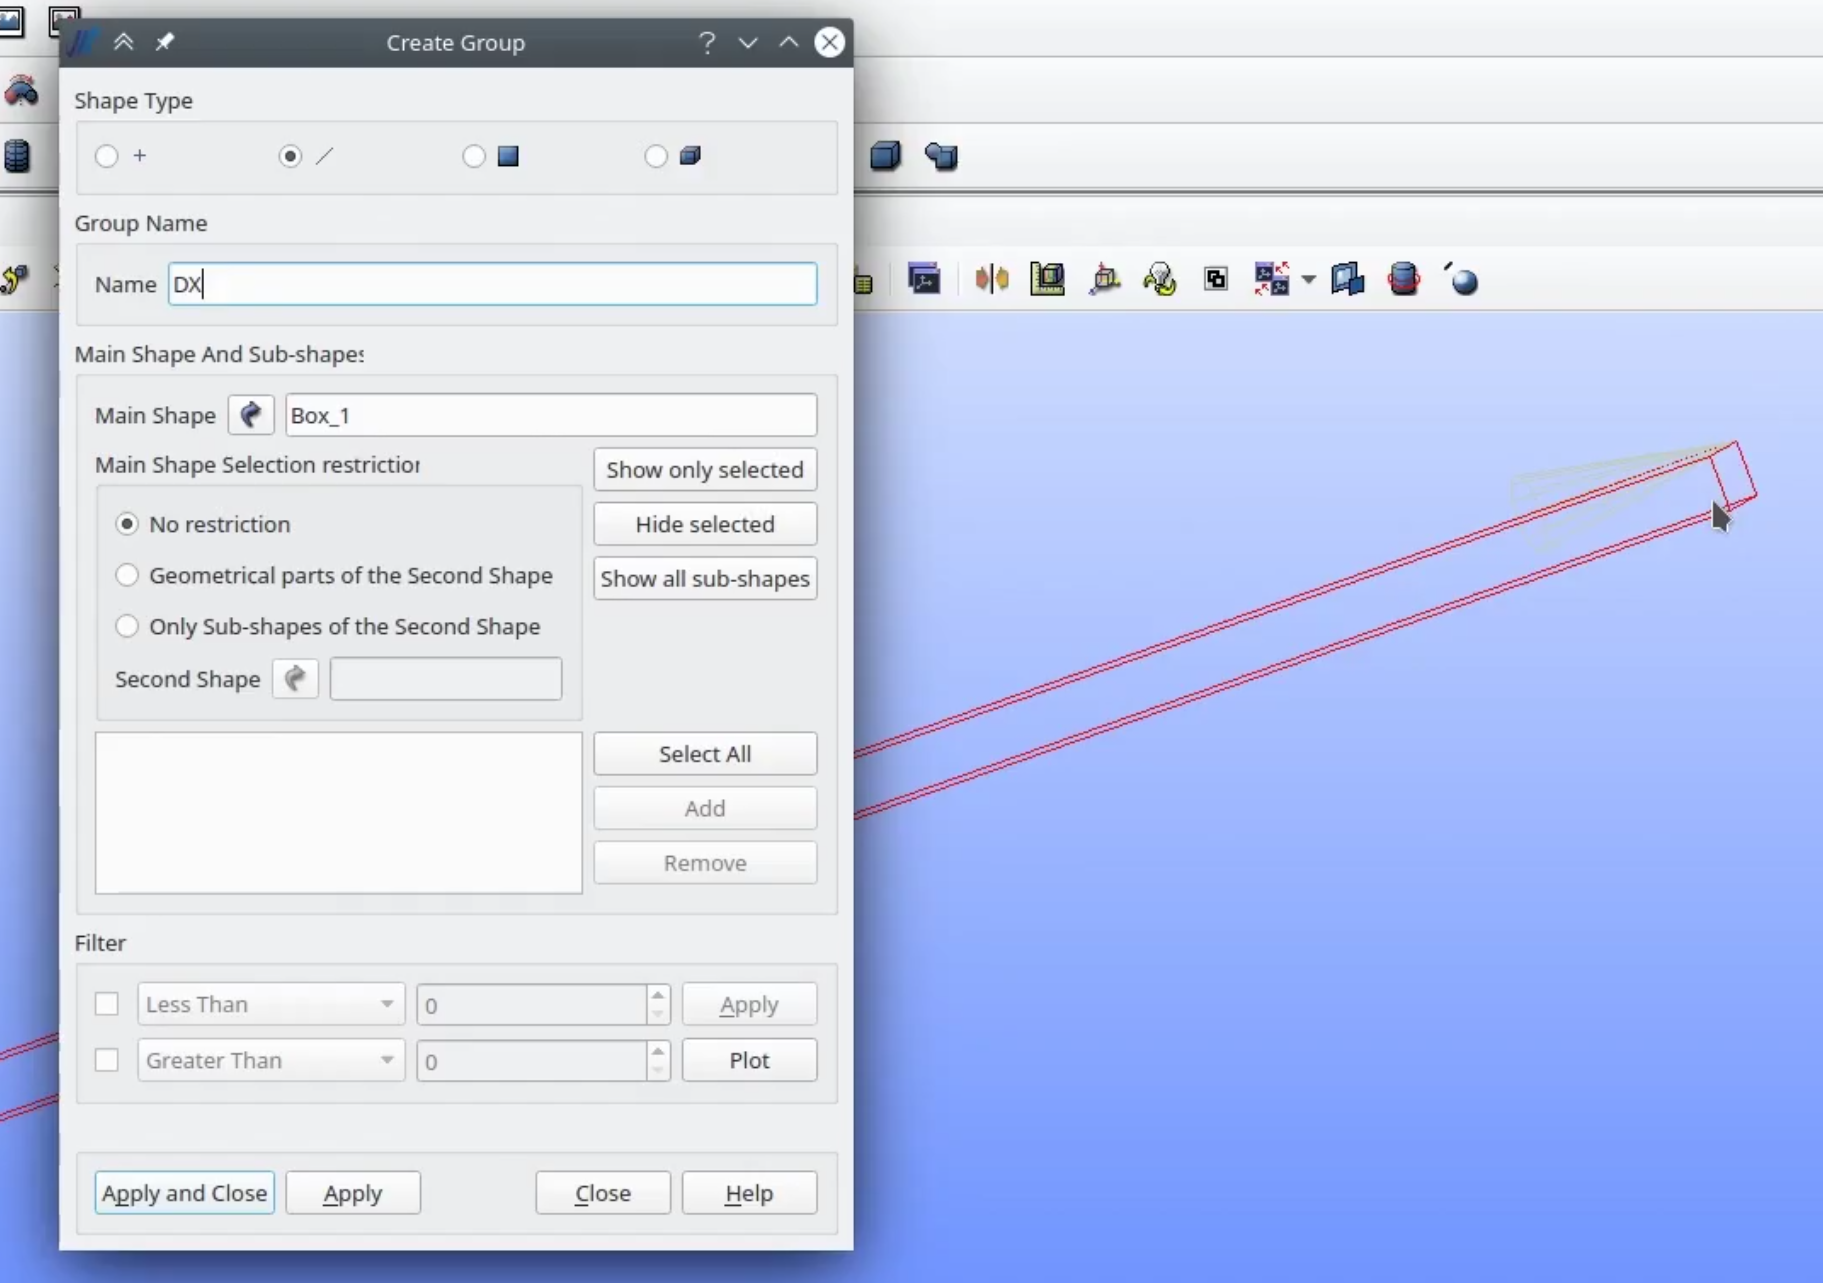1823x1283 pixels.
Task: Click the Main Shape selection arrow icon
Action: point(250,415)
